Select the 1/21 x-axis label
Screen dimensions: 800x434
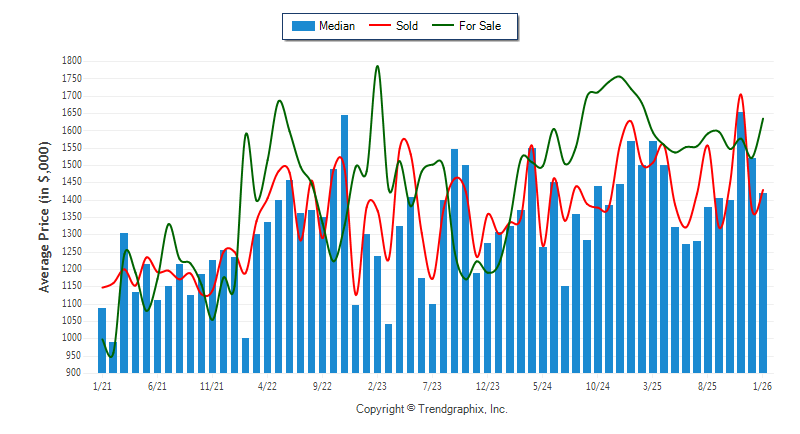click(x=102, y=385)
